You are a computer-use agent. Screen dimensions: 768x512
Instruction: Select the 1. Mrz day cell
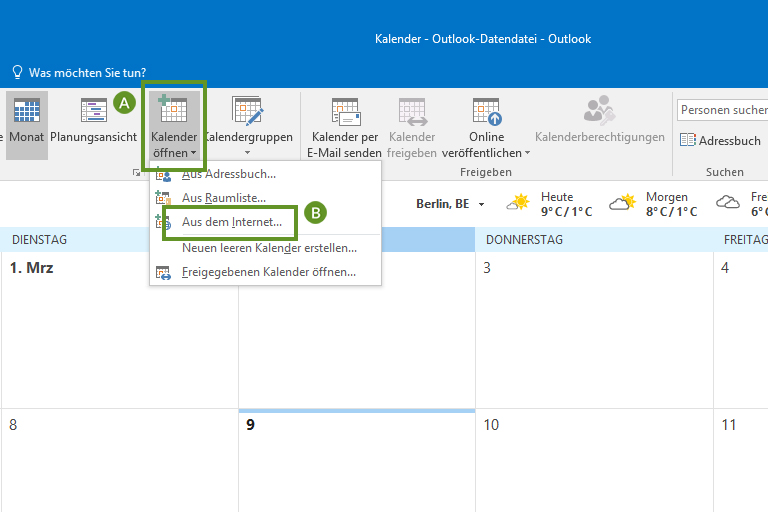click(120, 330)
